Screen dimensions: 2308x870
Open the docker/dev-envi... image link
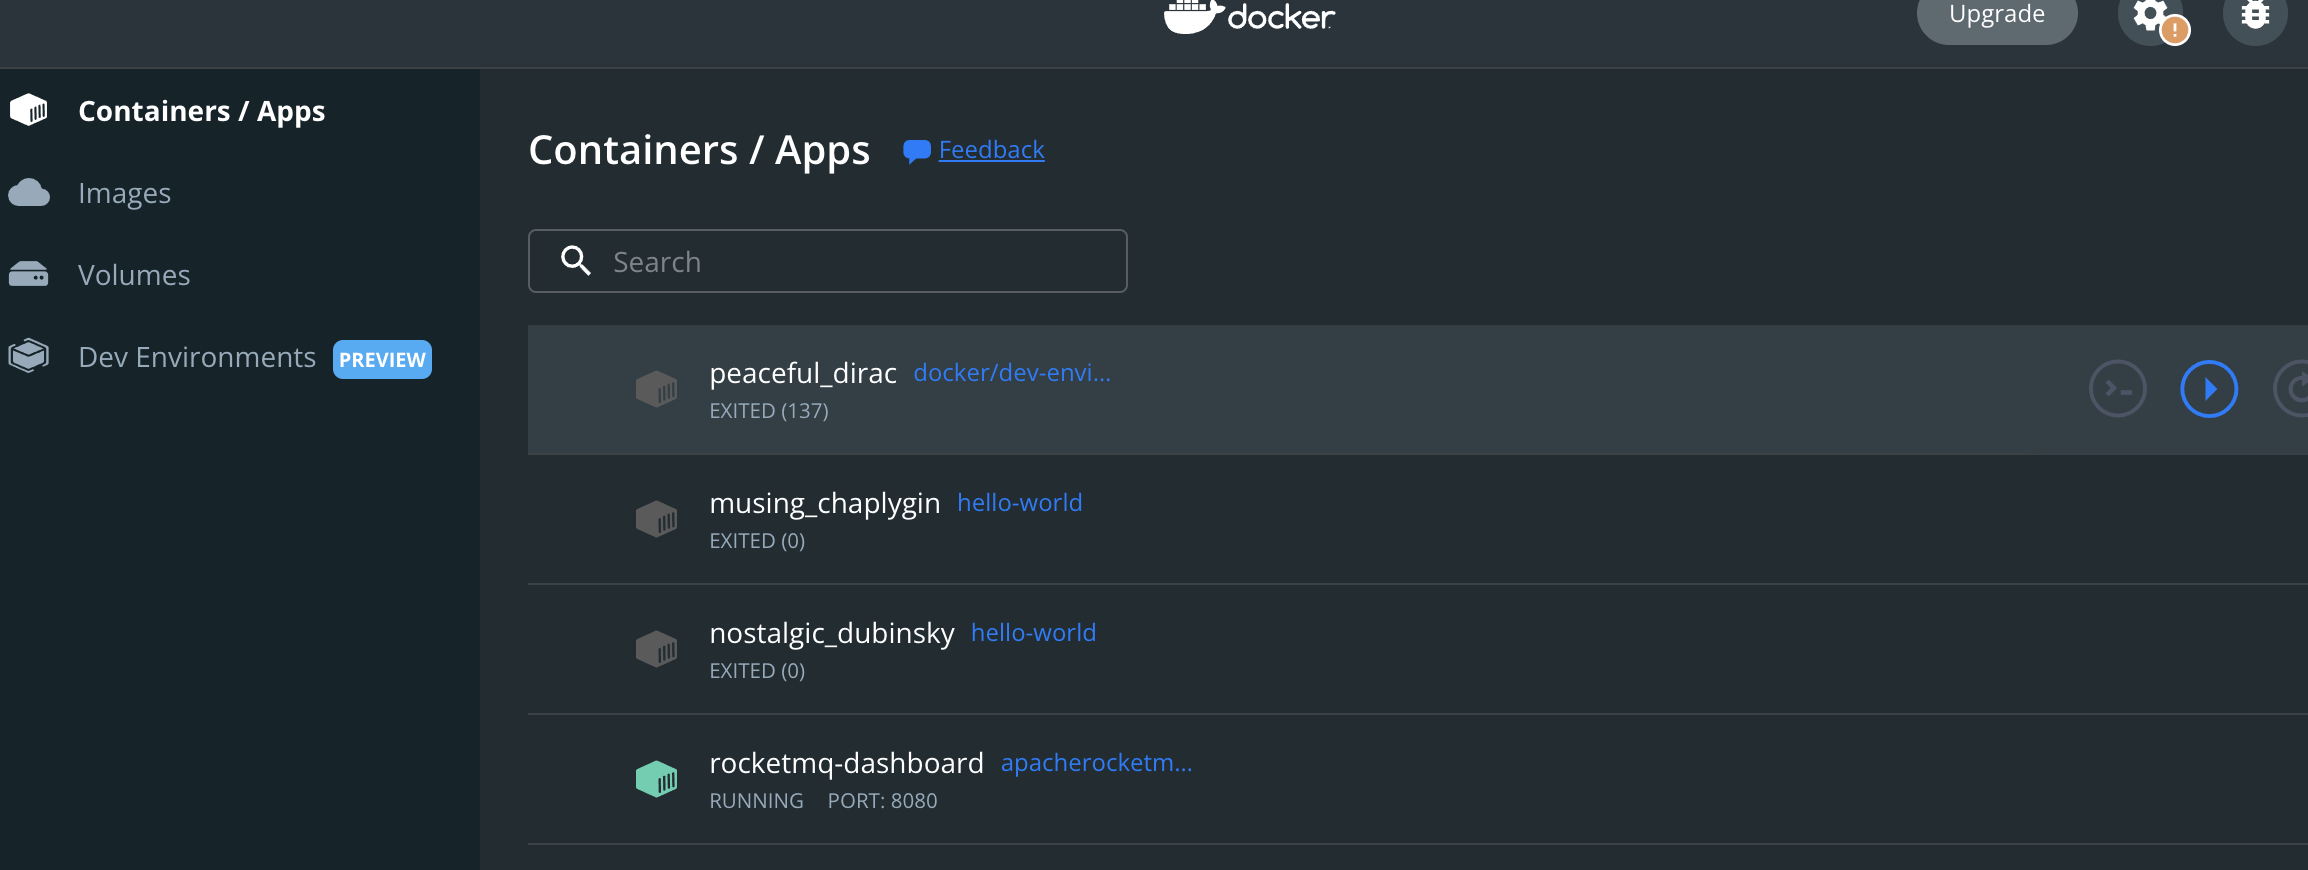click(x=1012, y=372)
